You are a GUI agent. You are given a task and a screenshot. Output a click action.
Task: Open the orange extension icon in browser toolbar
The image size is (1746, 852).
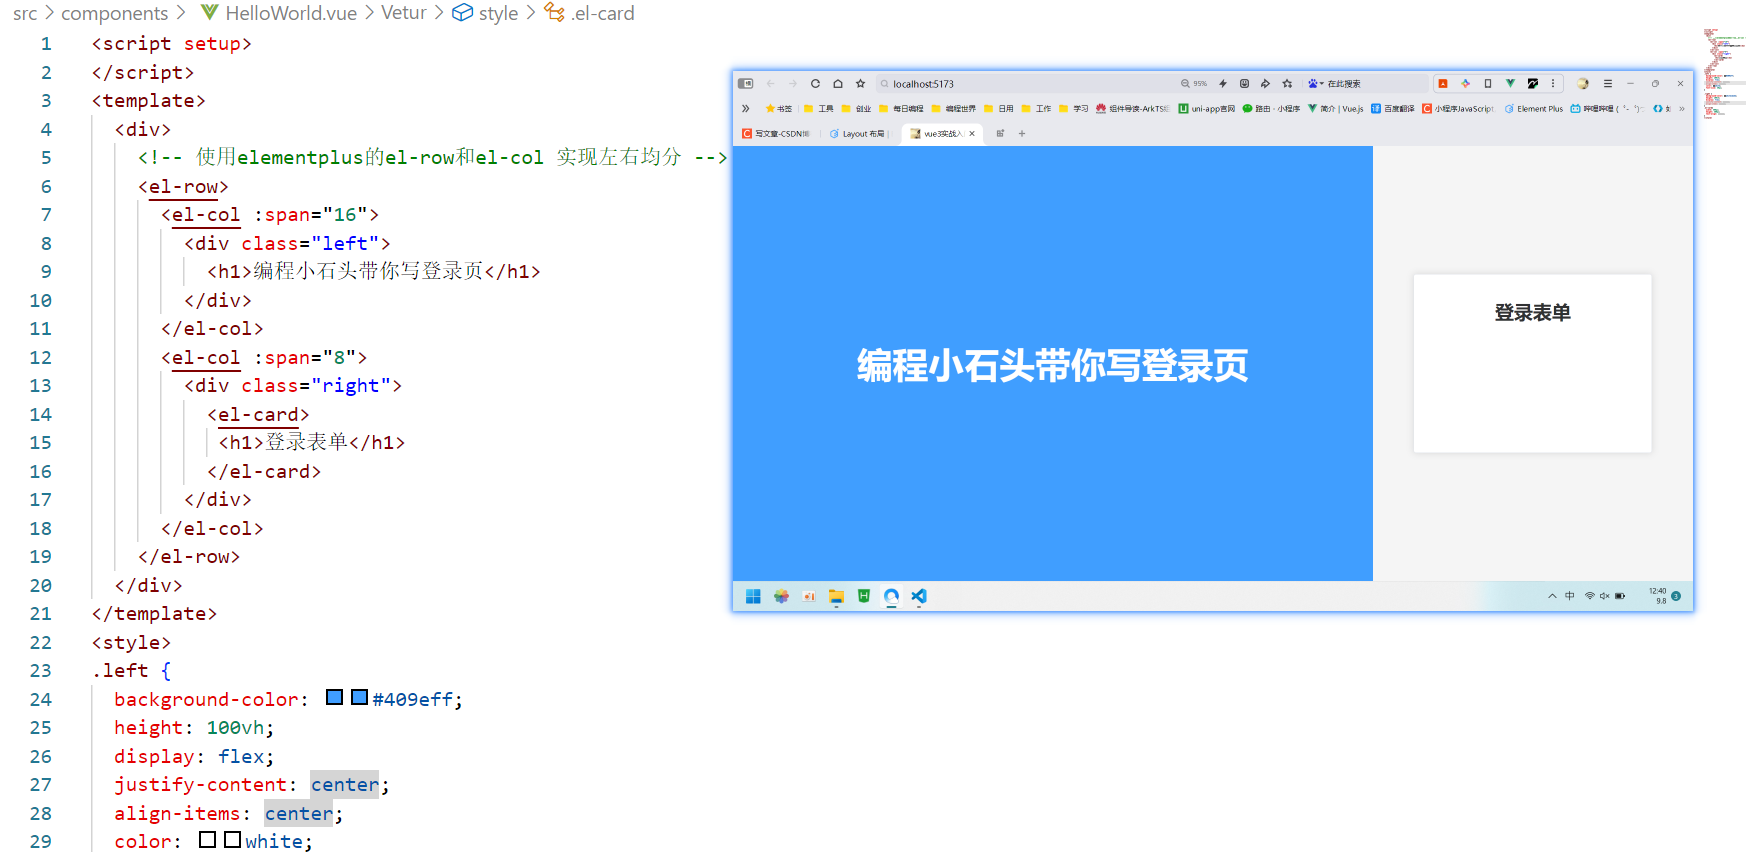pos(1443,84)
